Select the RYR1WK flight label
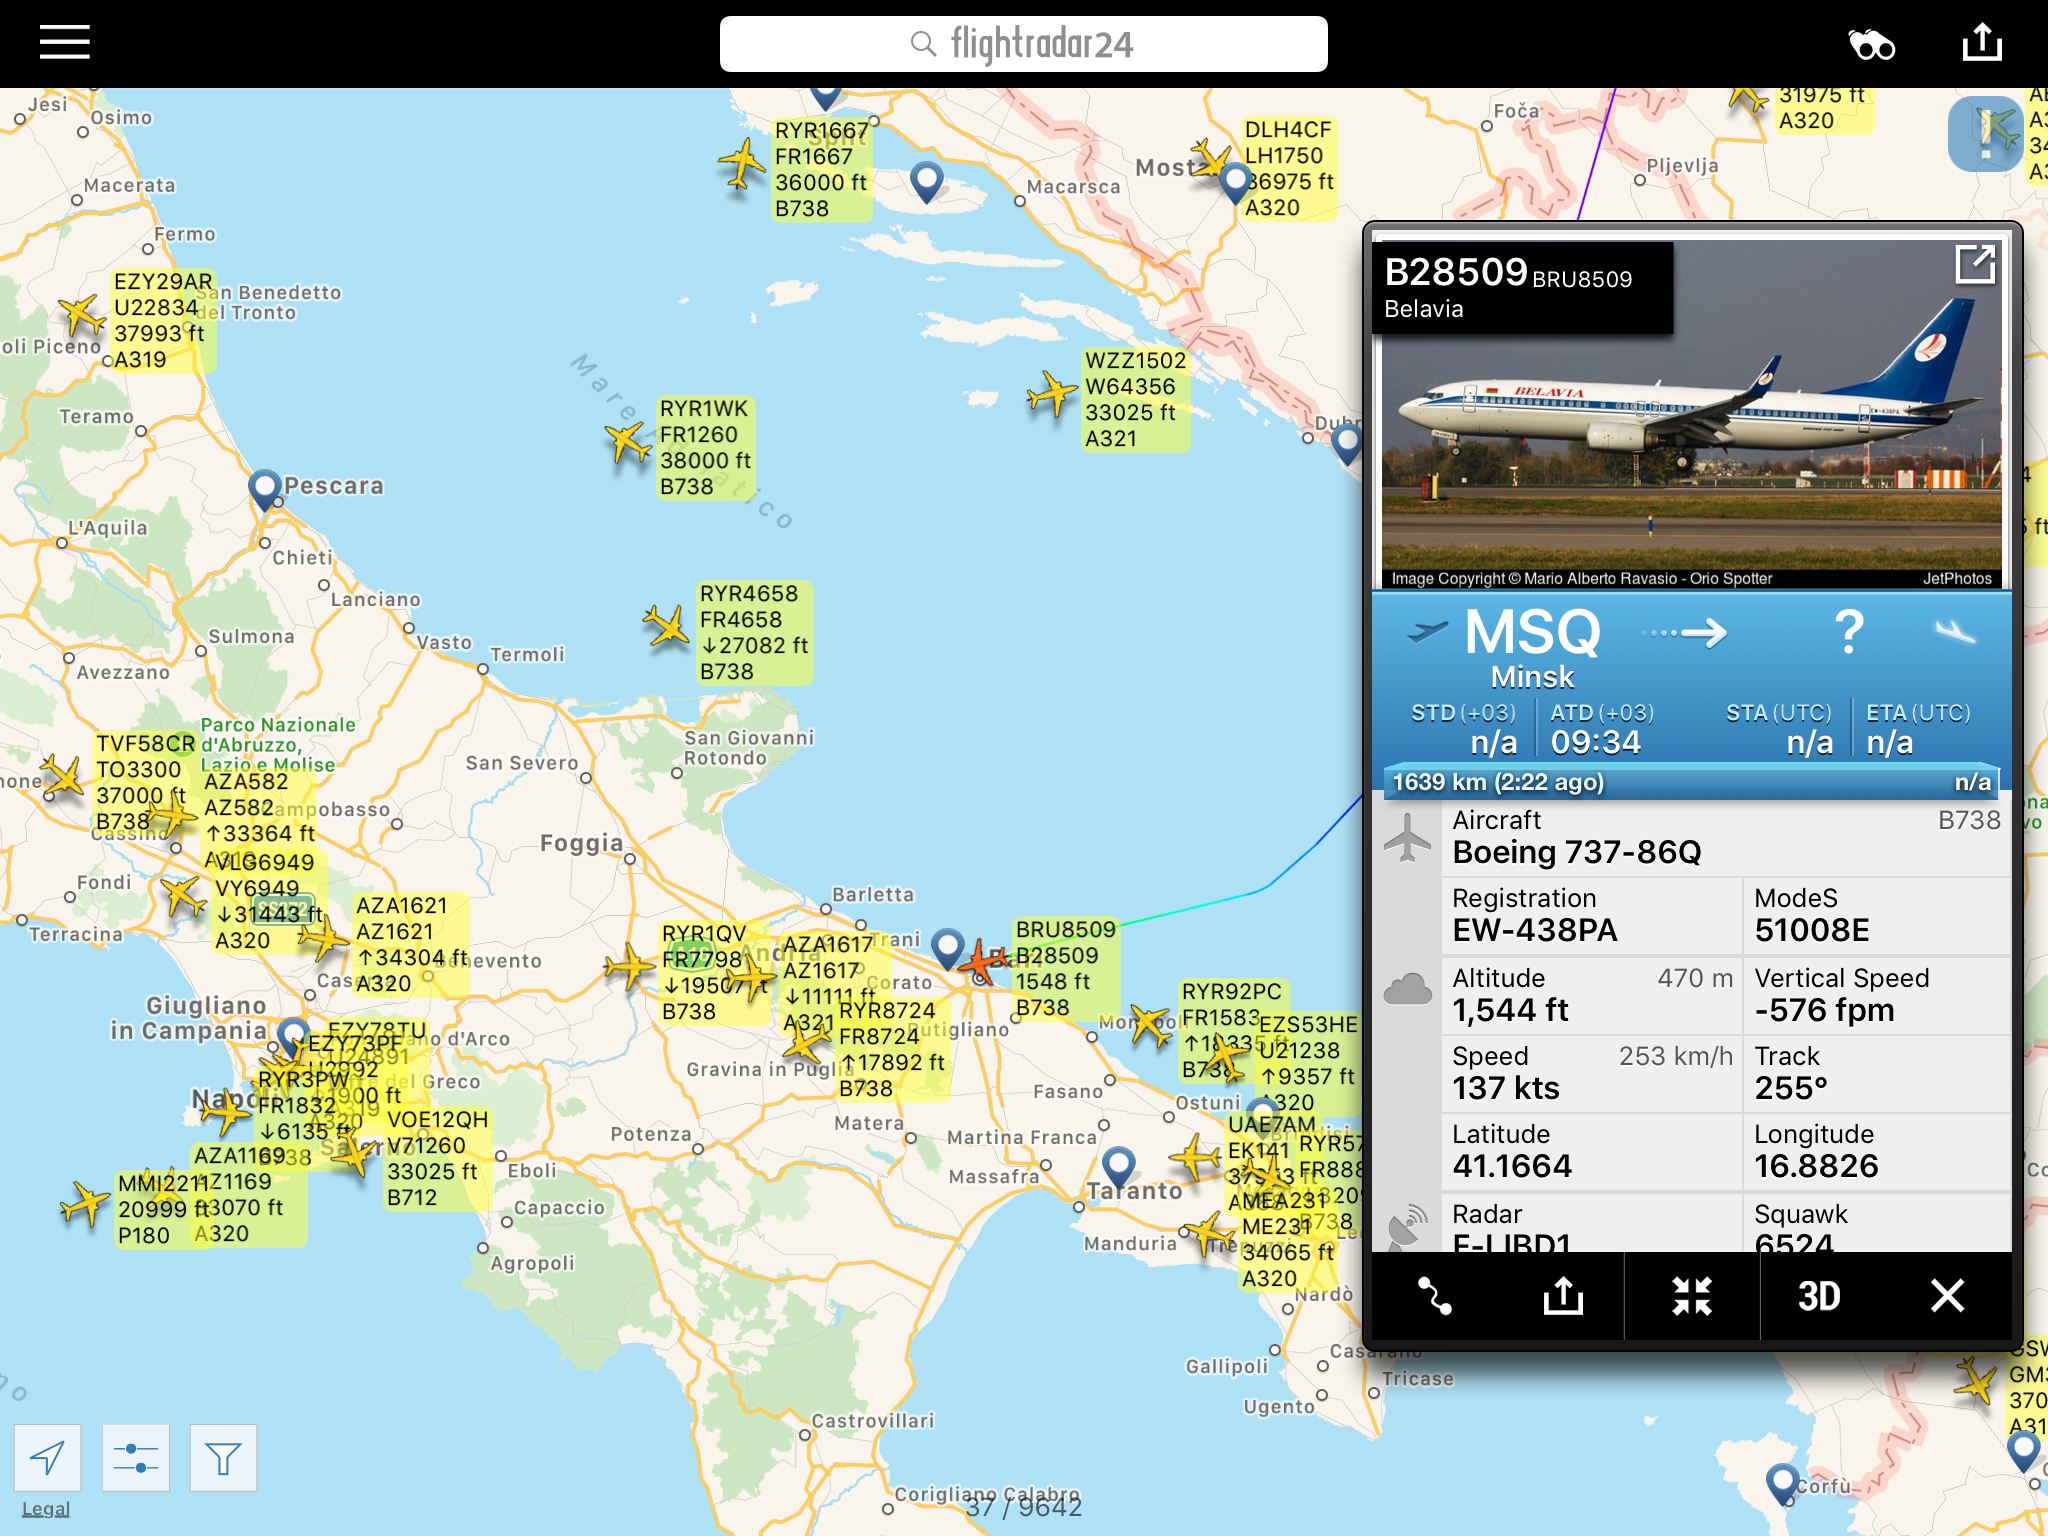The width and height of the screenshot is (2048, 1536). pos(705,447)
